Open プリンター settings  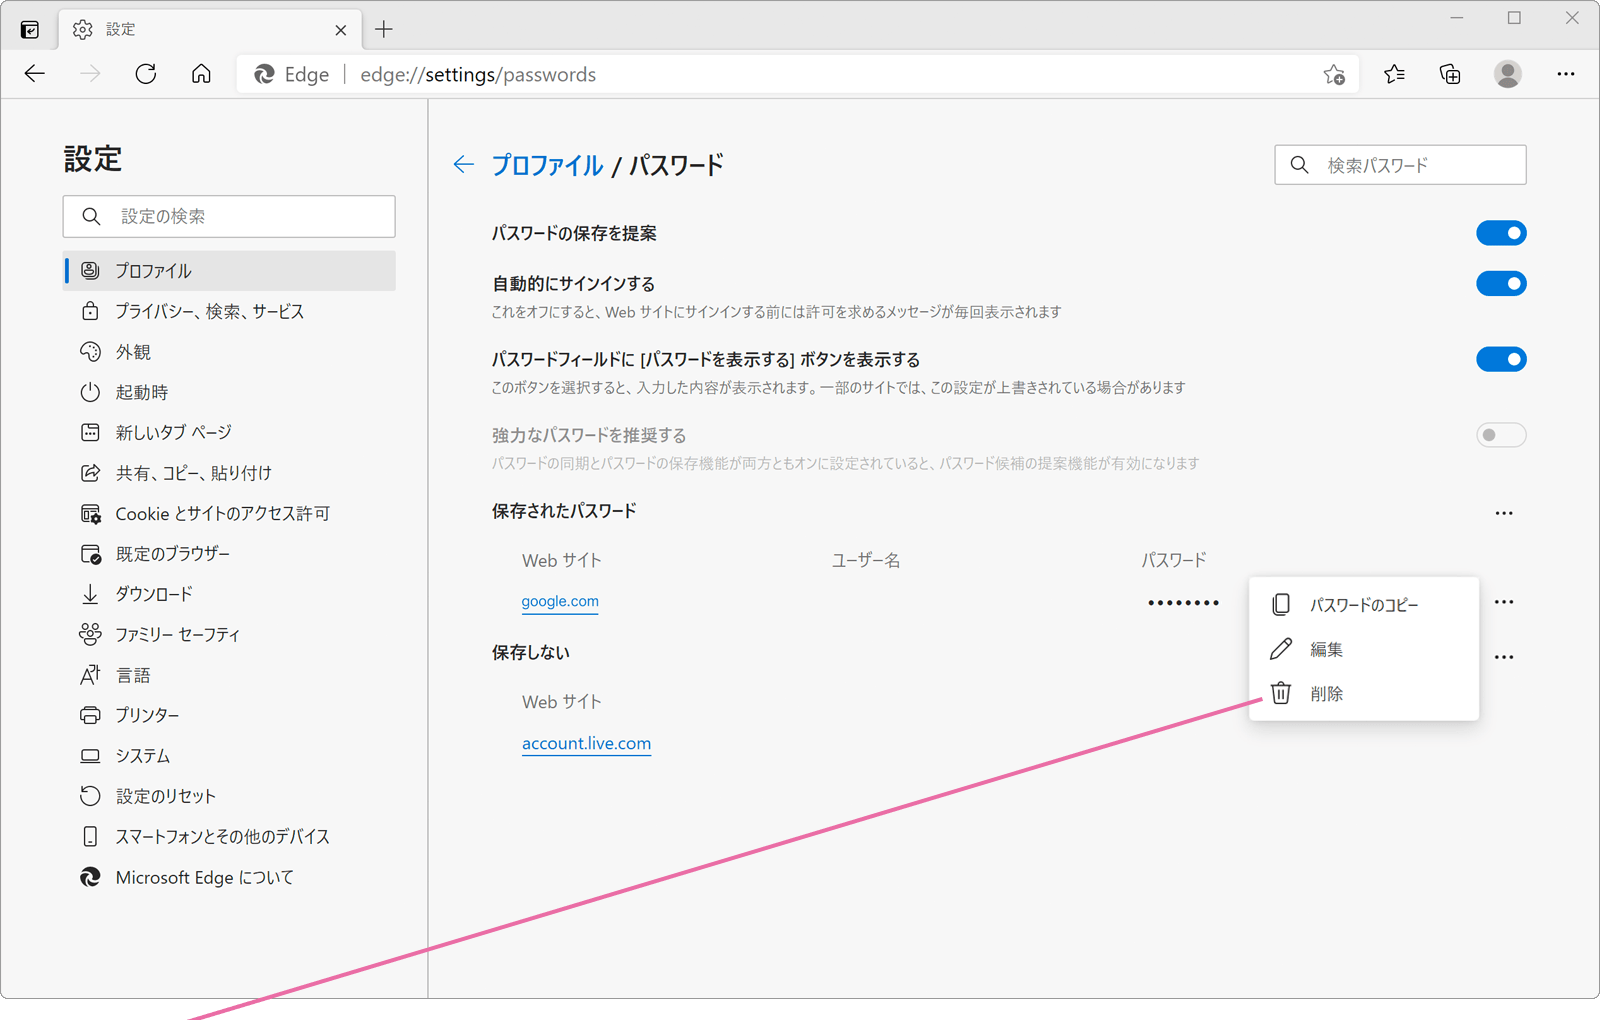click(x=229, y=715)
